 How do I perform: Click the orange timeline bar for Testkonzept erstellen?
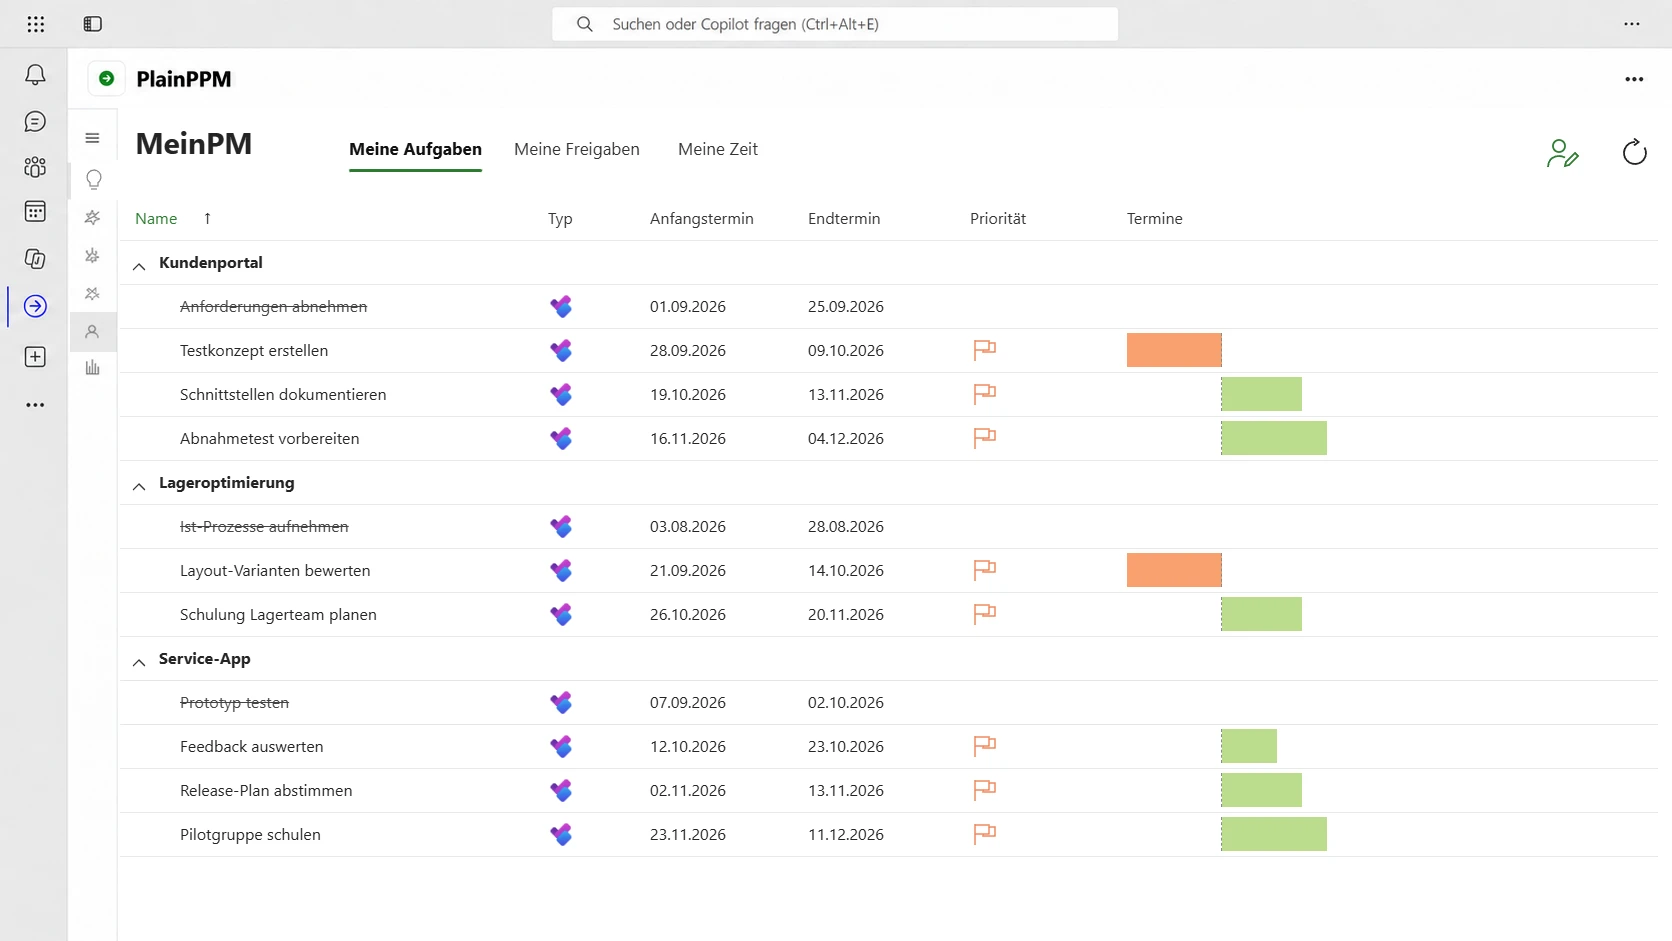point(1174,350)
